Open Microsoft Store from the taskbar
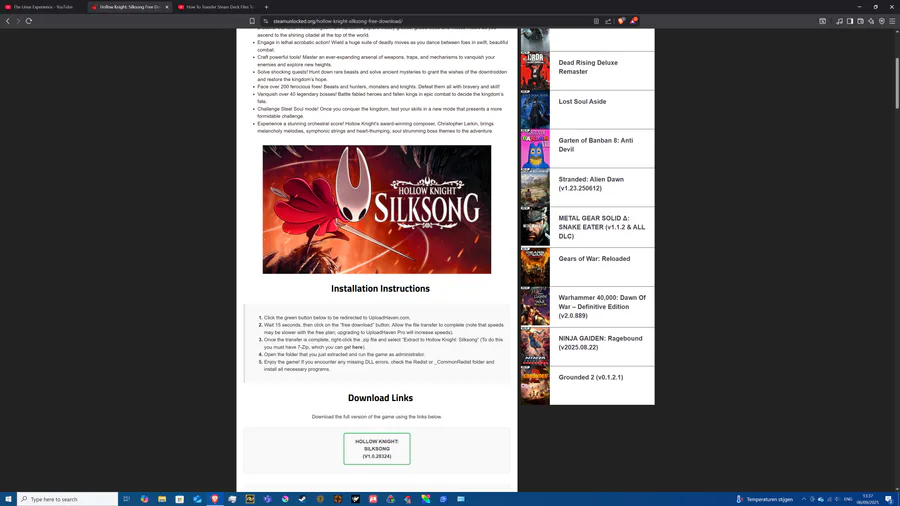900x506 pixels. point(180,499)
